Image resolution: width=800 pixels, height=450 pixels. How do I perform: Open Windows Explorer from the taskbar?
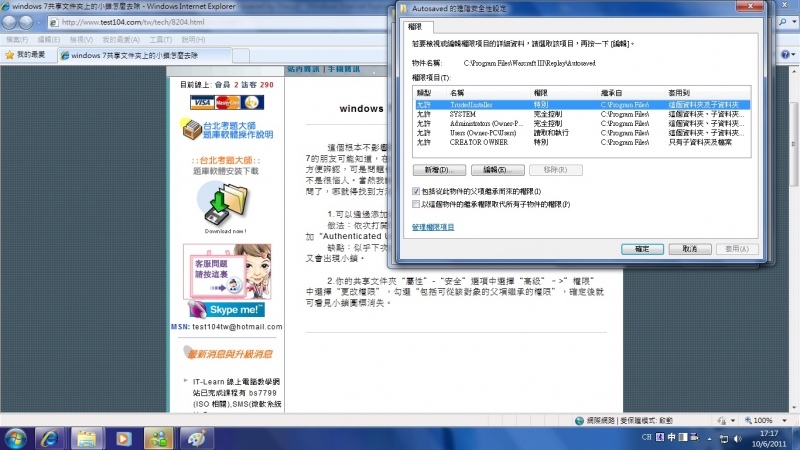pos(86,439)
